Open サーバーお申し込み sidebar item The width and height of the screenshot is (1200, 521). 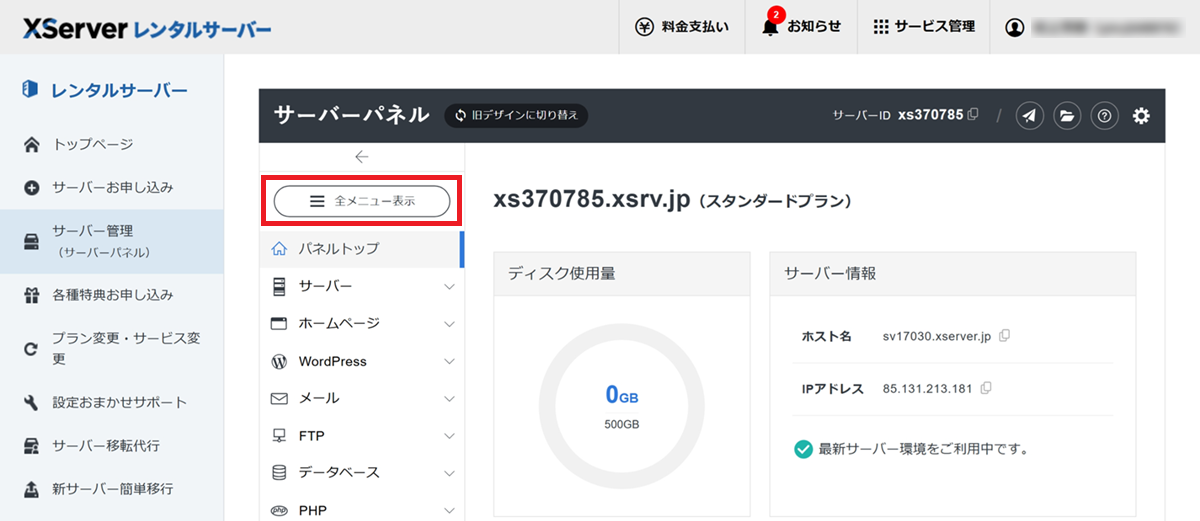click(112, 187)
